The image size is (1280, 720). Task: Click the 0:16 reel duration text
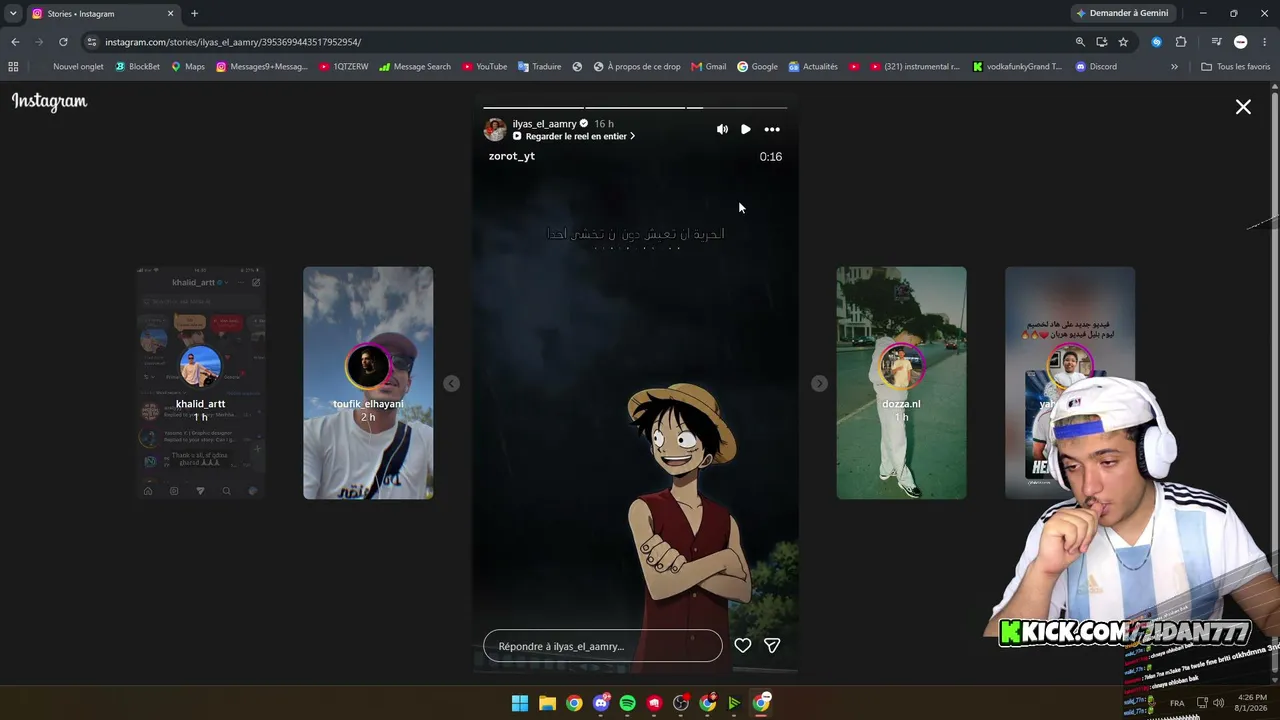pos(770,157)
